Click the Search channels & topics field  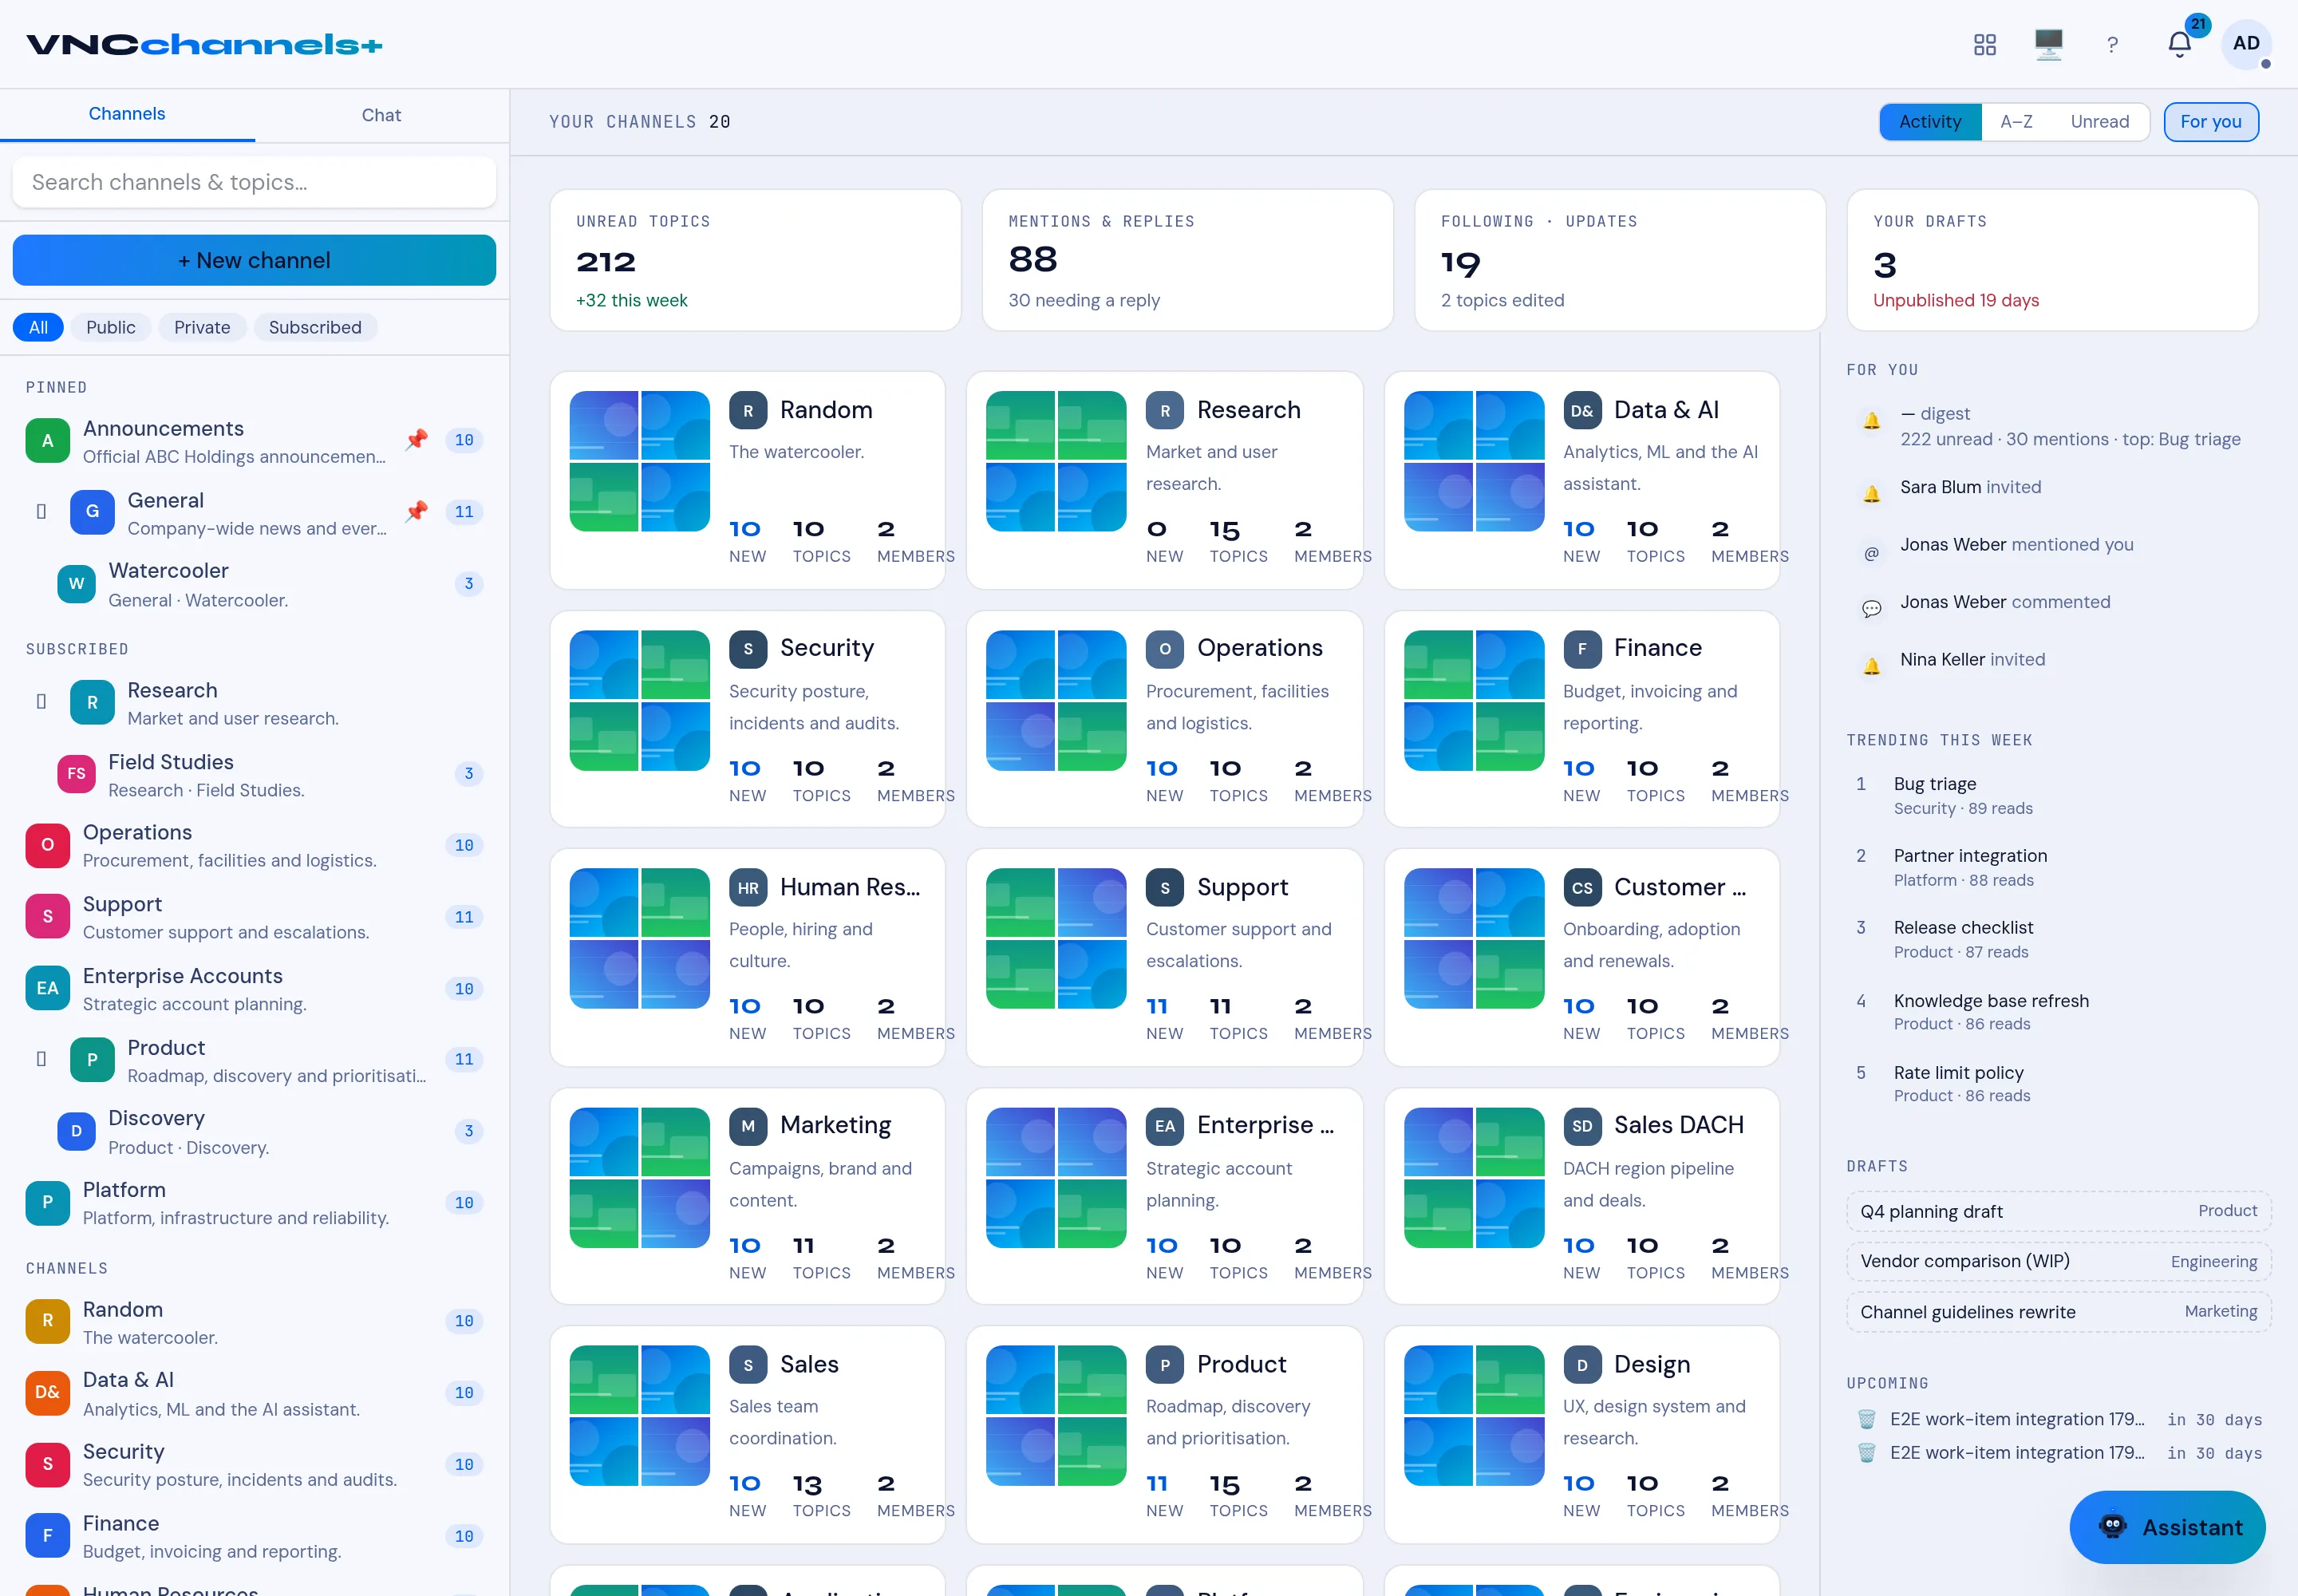pyautogui.click(x=254, y=182)
